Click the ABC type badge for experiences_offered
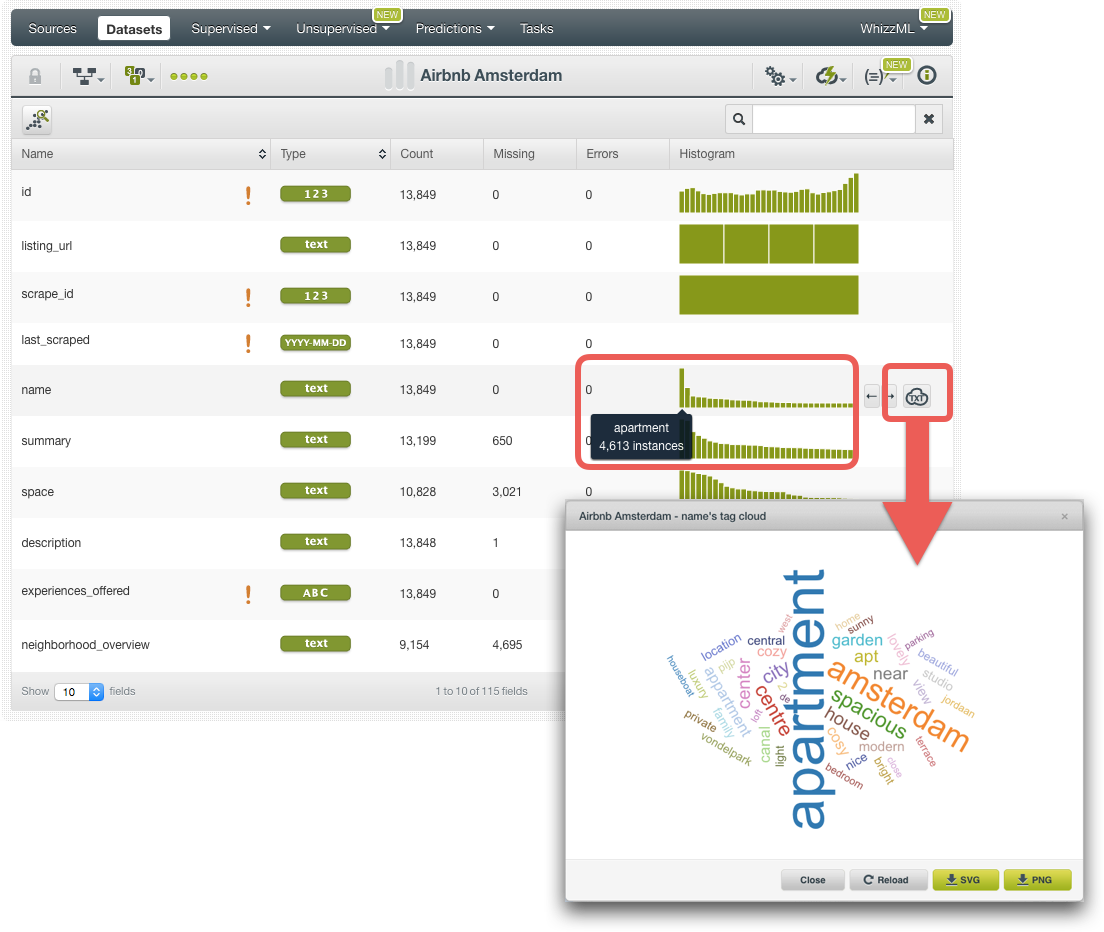This screenshot has height=932, width=1104. [x=315, y=593]
